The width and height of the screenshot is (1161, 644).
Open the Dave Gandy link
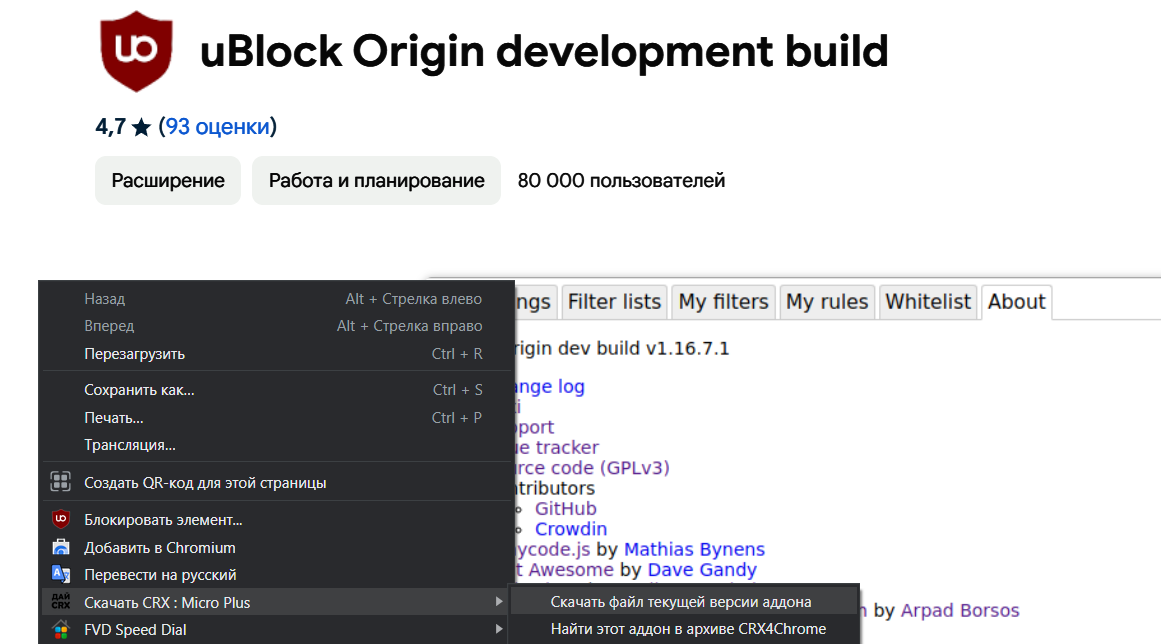[x=702, y=570]
